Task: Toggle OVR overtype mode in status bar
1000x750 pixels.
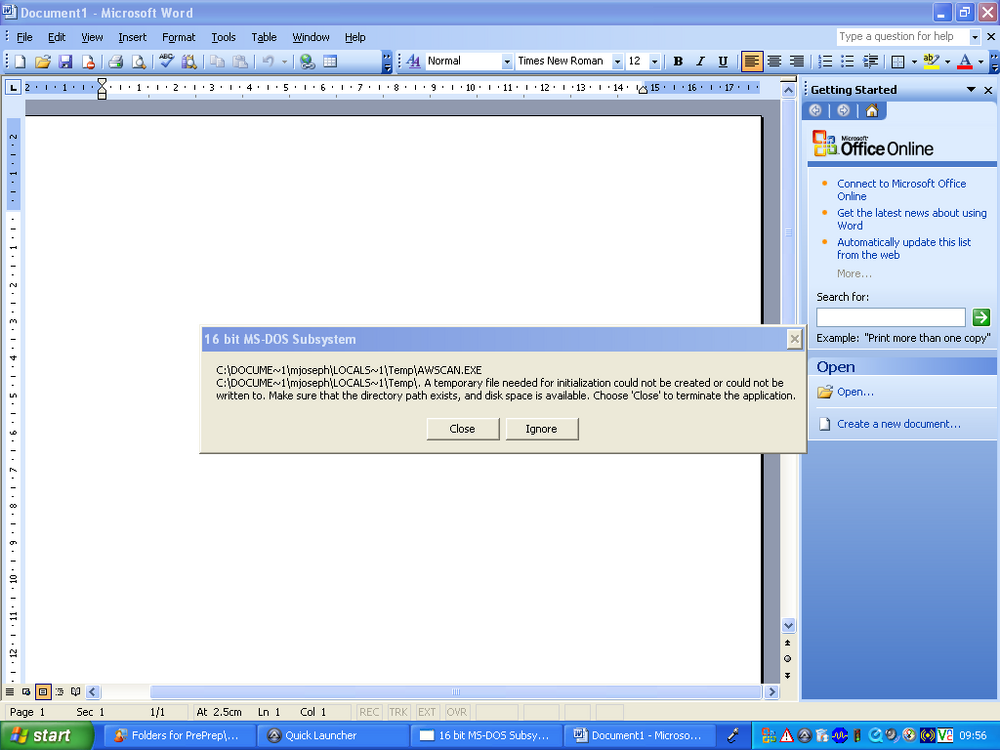Action: click(456, 712)
